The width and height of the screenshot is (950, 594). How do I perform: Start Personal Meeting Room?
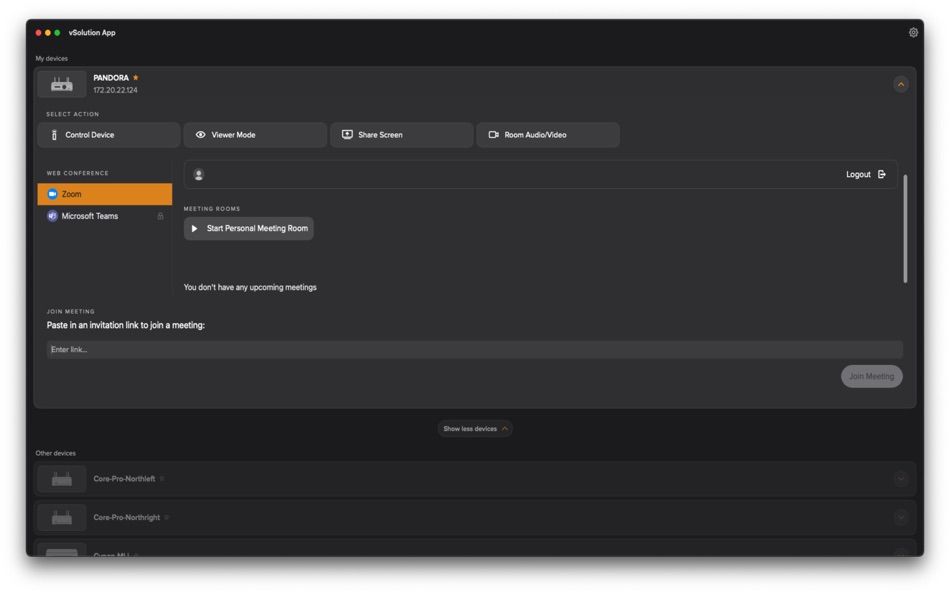tap(249, 229)
